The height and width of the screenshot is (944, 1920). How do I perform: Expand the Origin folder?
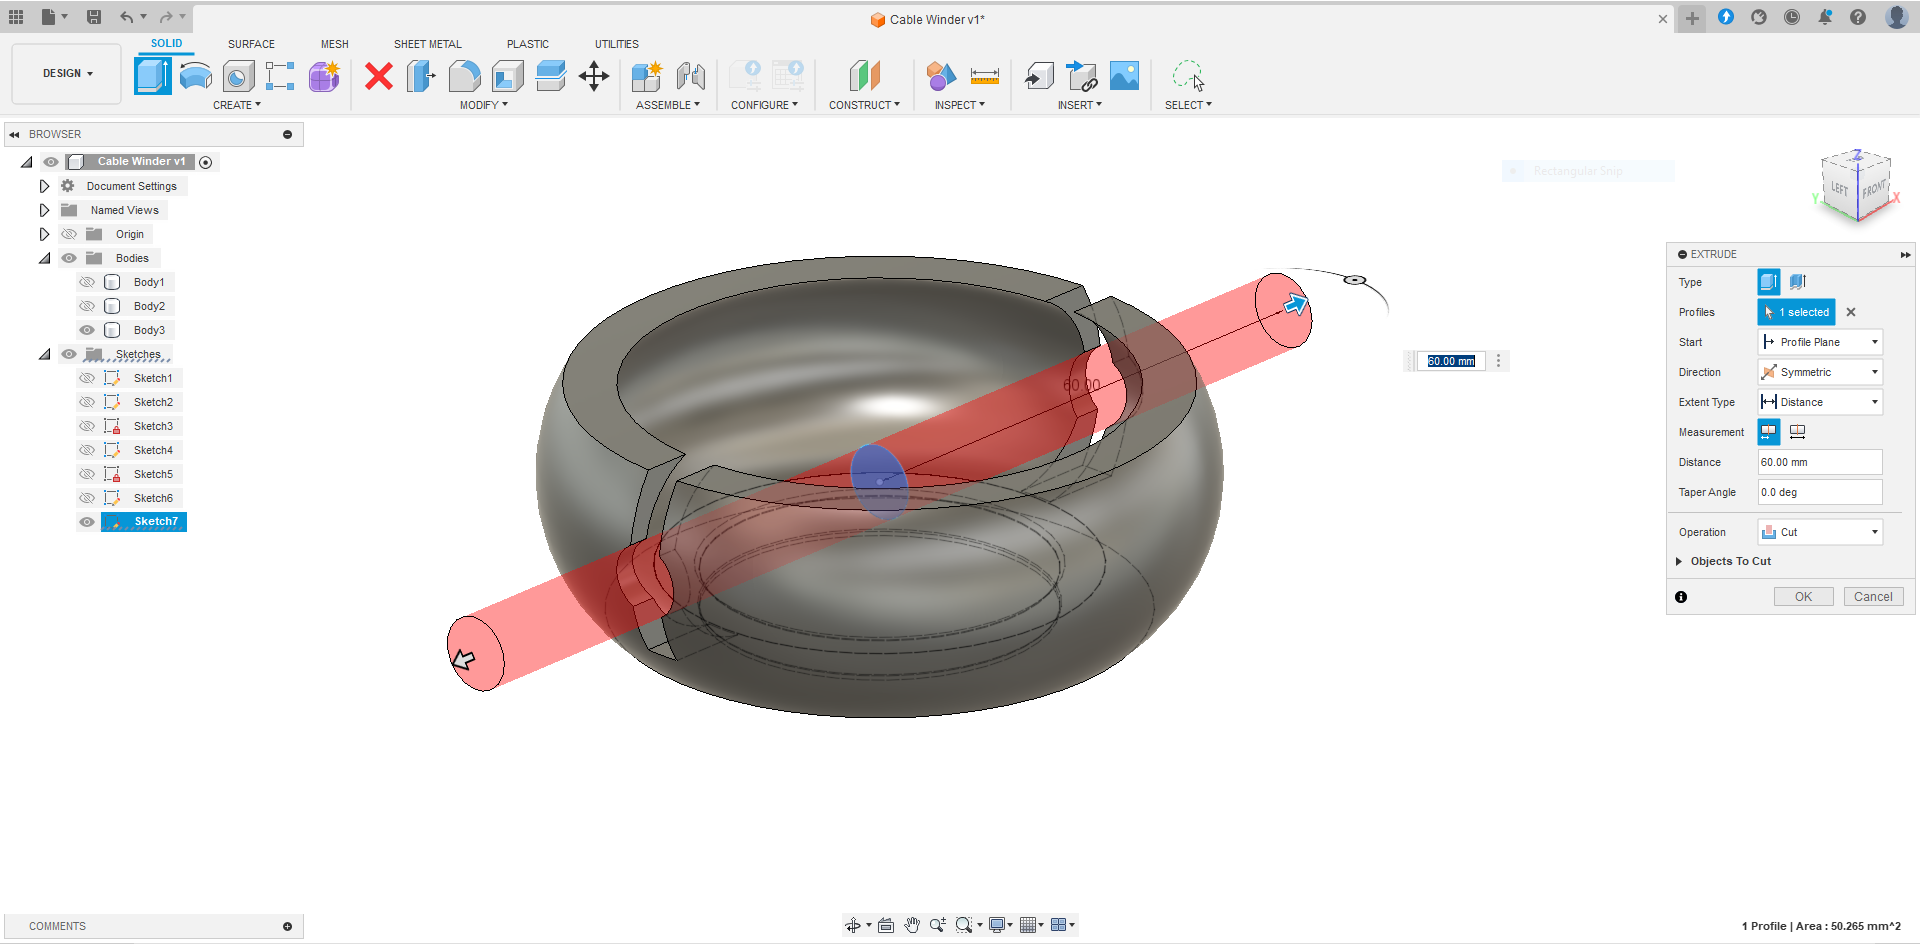click(44, 234)
